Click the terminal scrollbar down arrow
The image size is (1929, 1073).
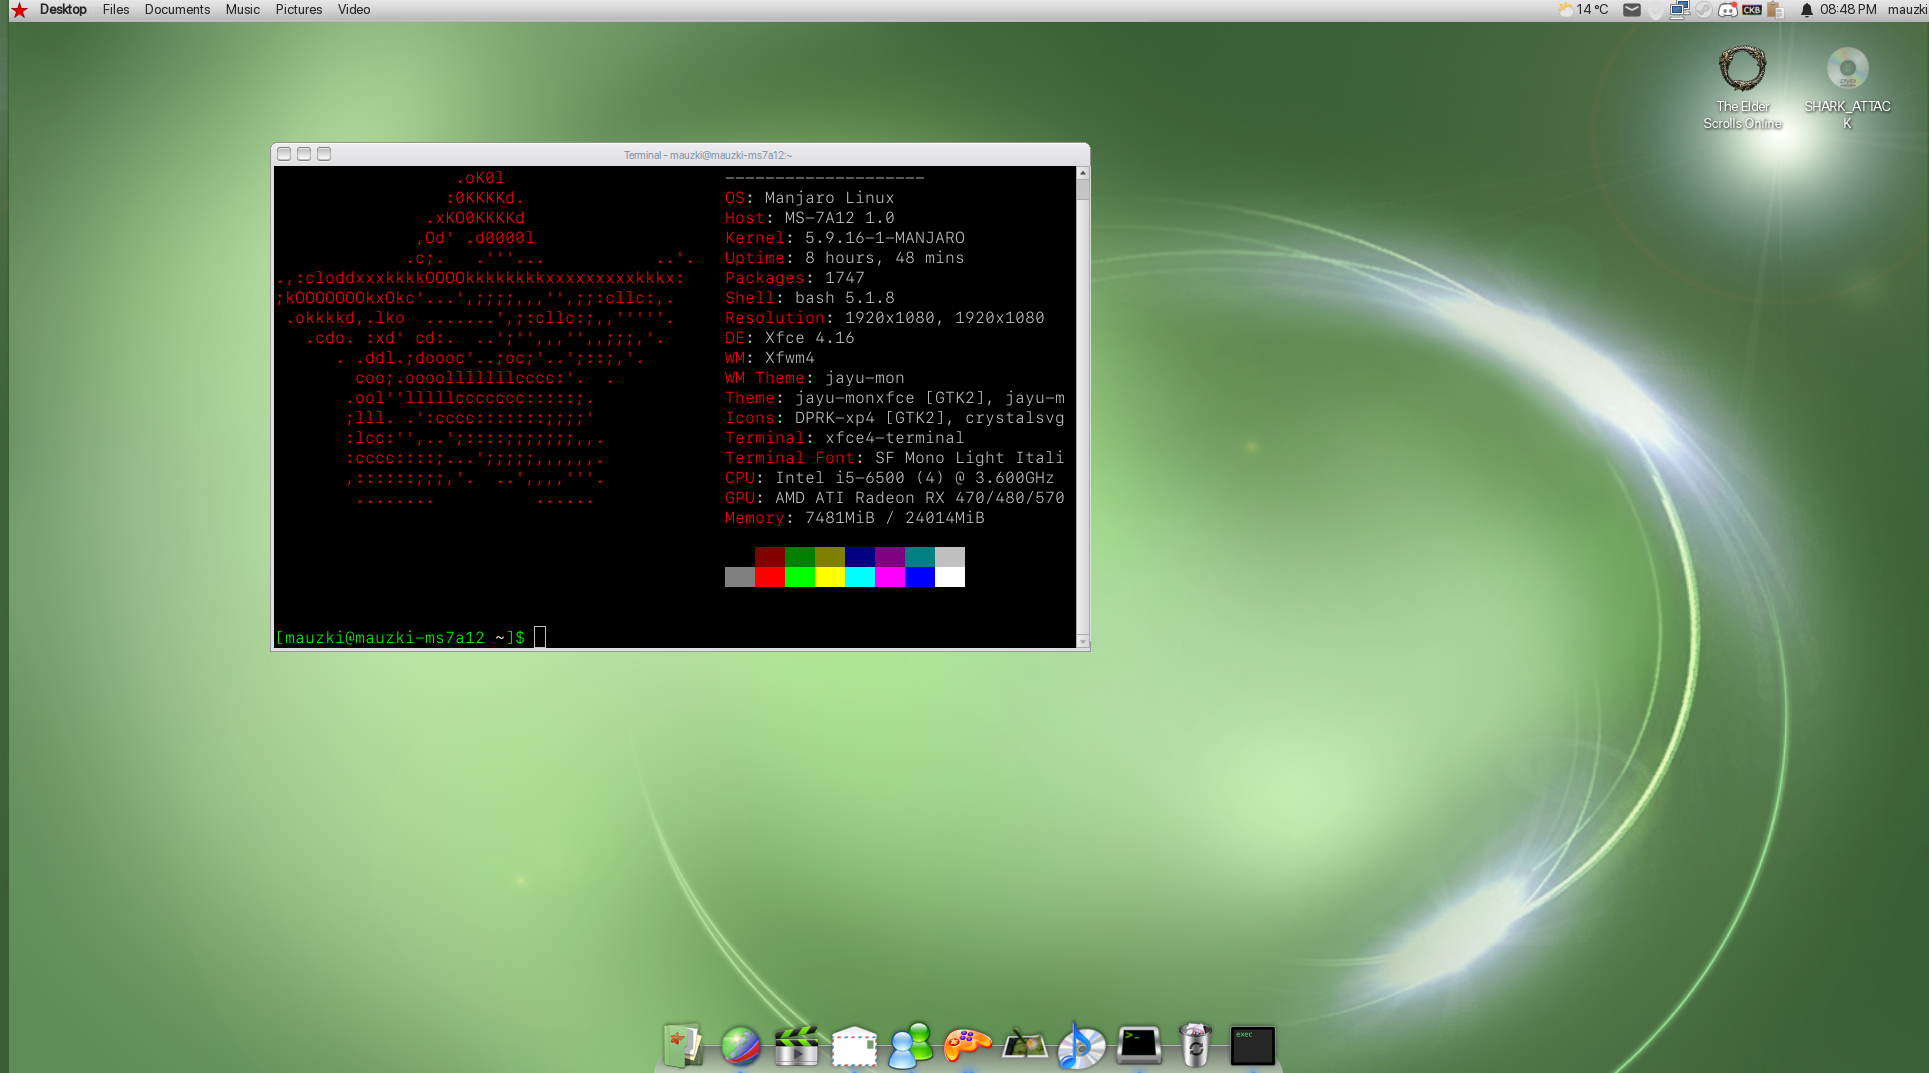[1082, 642]
